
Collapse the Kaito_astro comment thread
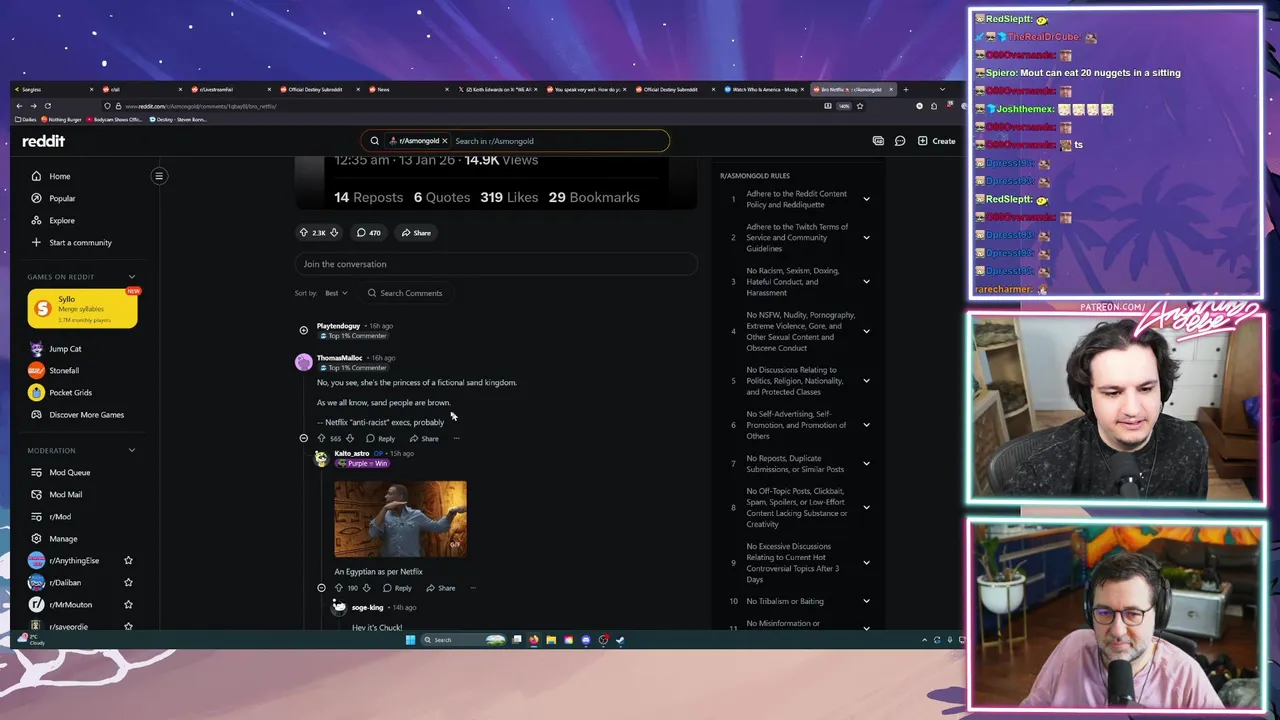pos(321,588)
